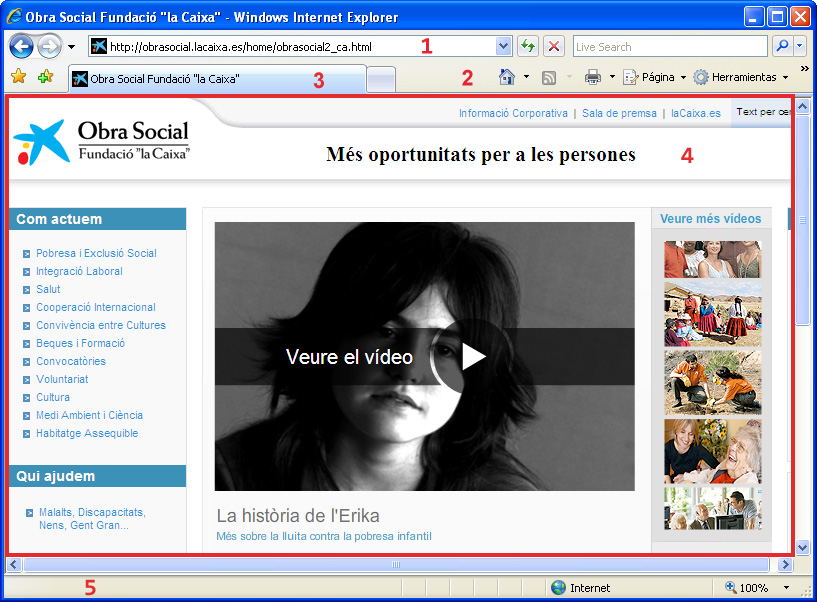Refresh the current page
The height and width of the screenshot is (602, 817).
pyautogui.click(x=530, y=46)
